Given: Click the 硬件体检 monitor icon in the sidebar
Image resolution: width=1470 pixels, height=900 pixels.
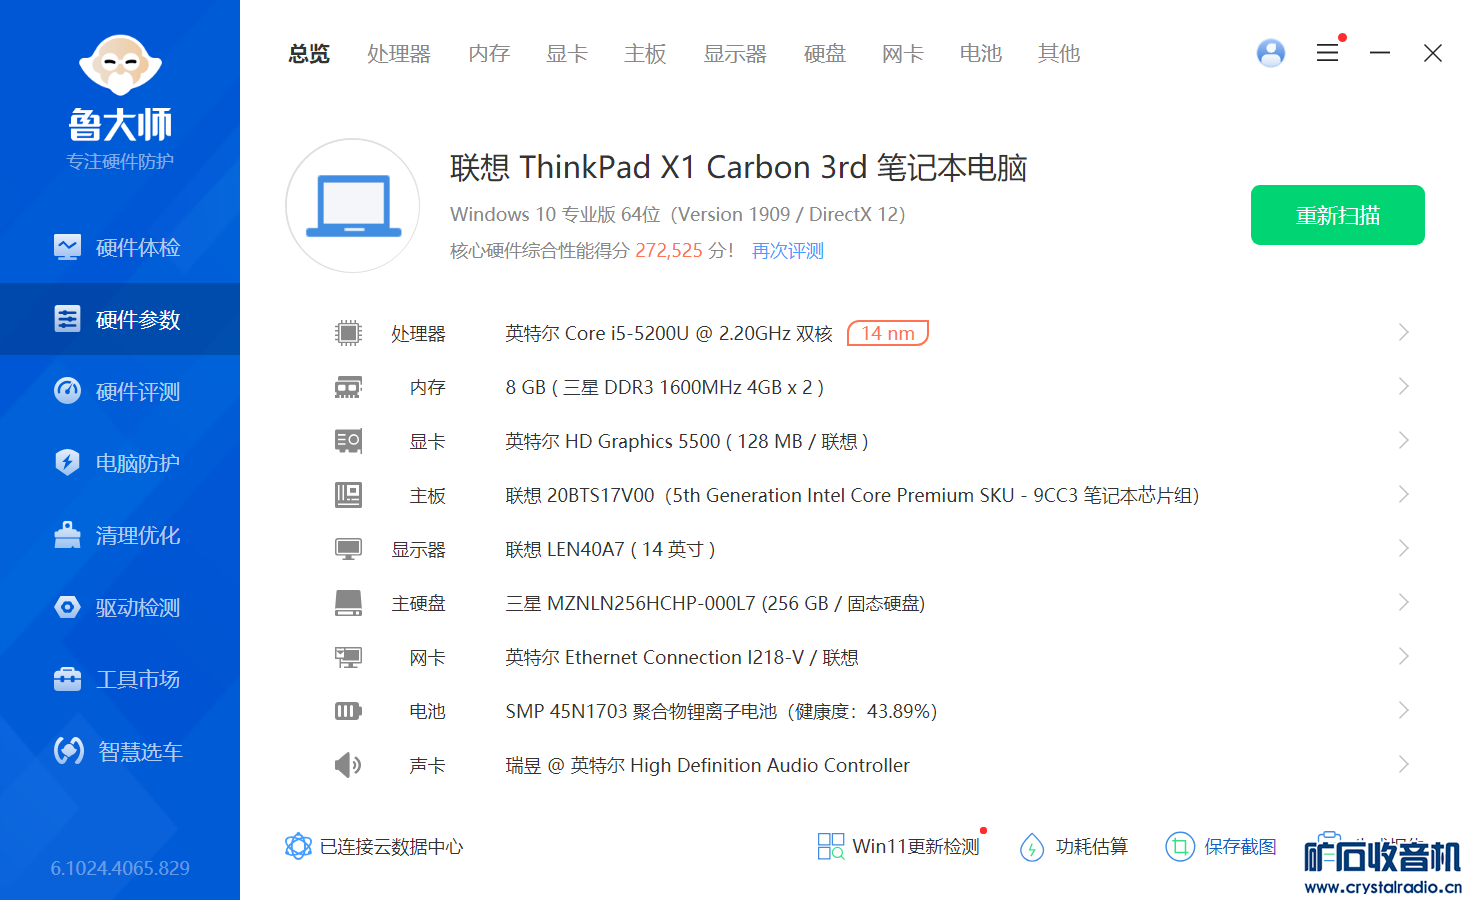Looking at the screenshot, I should (x=67, y=247).
